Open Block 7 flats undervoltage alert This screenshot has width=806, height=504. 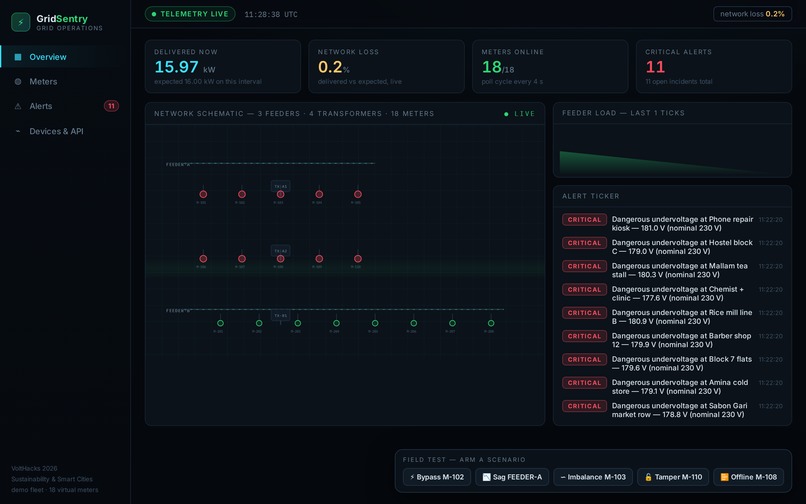coord(672,364)
